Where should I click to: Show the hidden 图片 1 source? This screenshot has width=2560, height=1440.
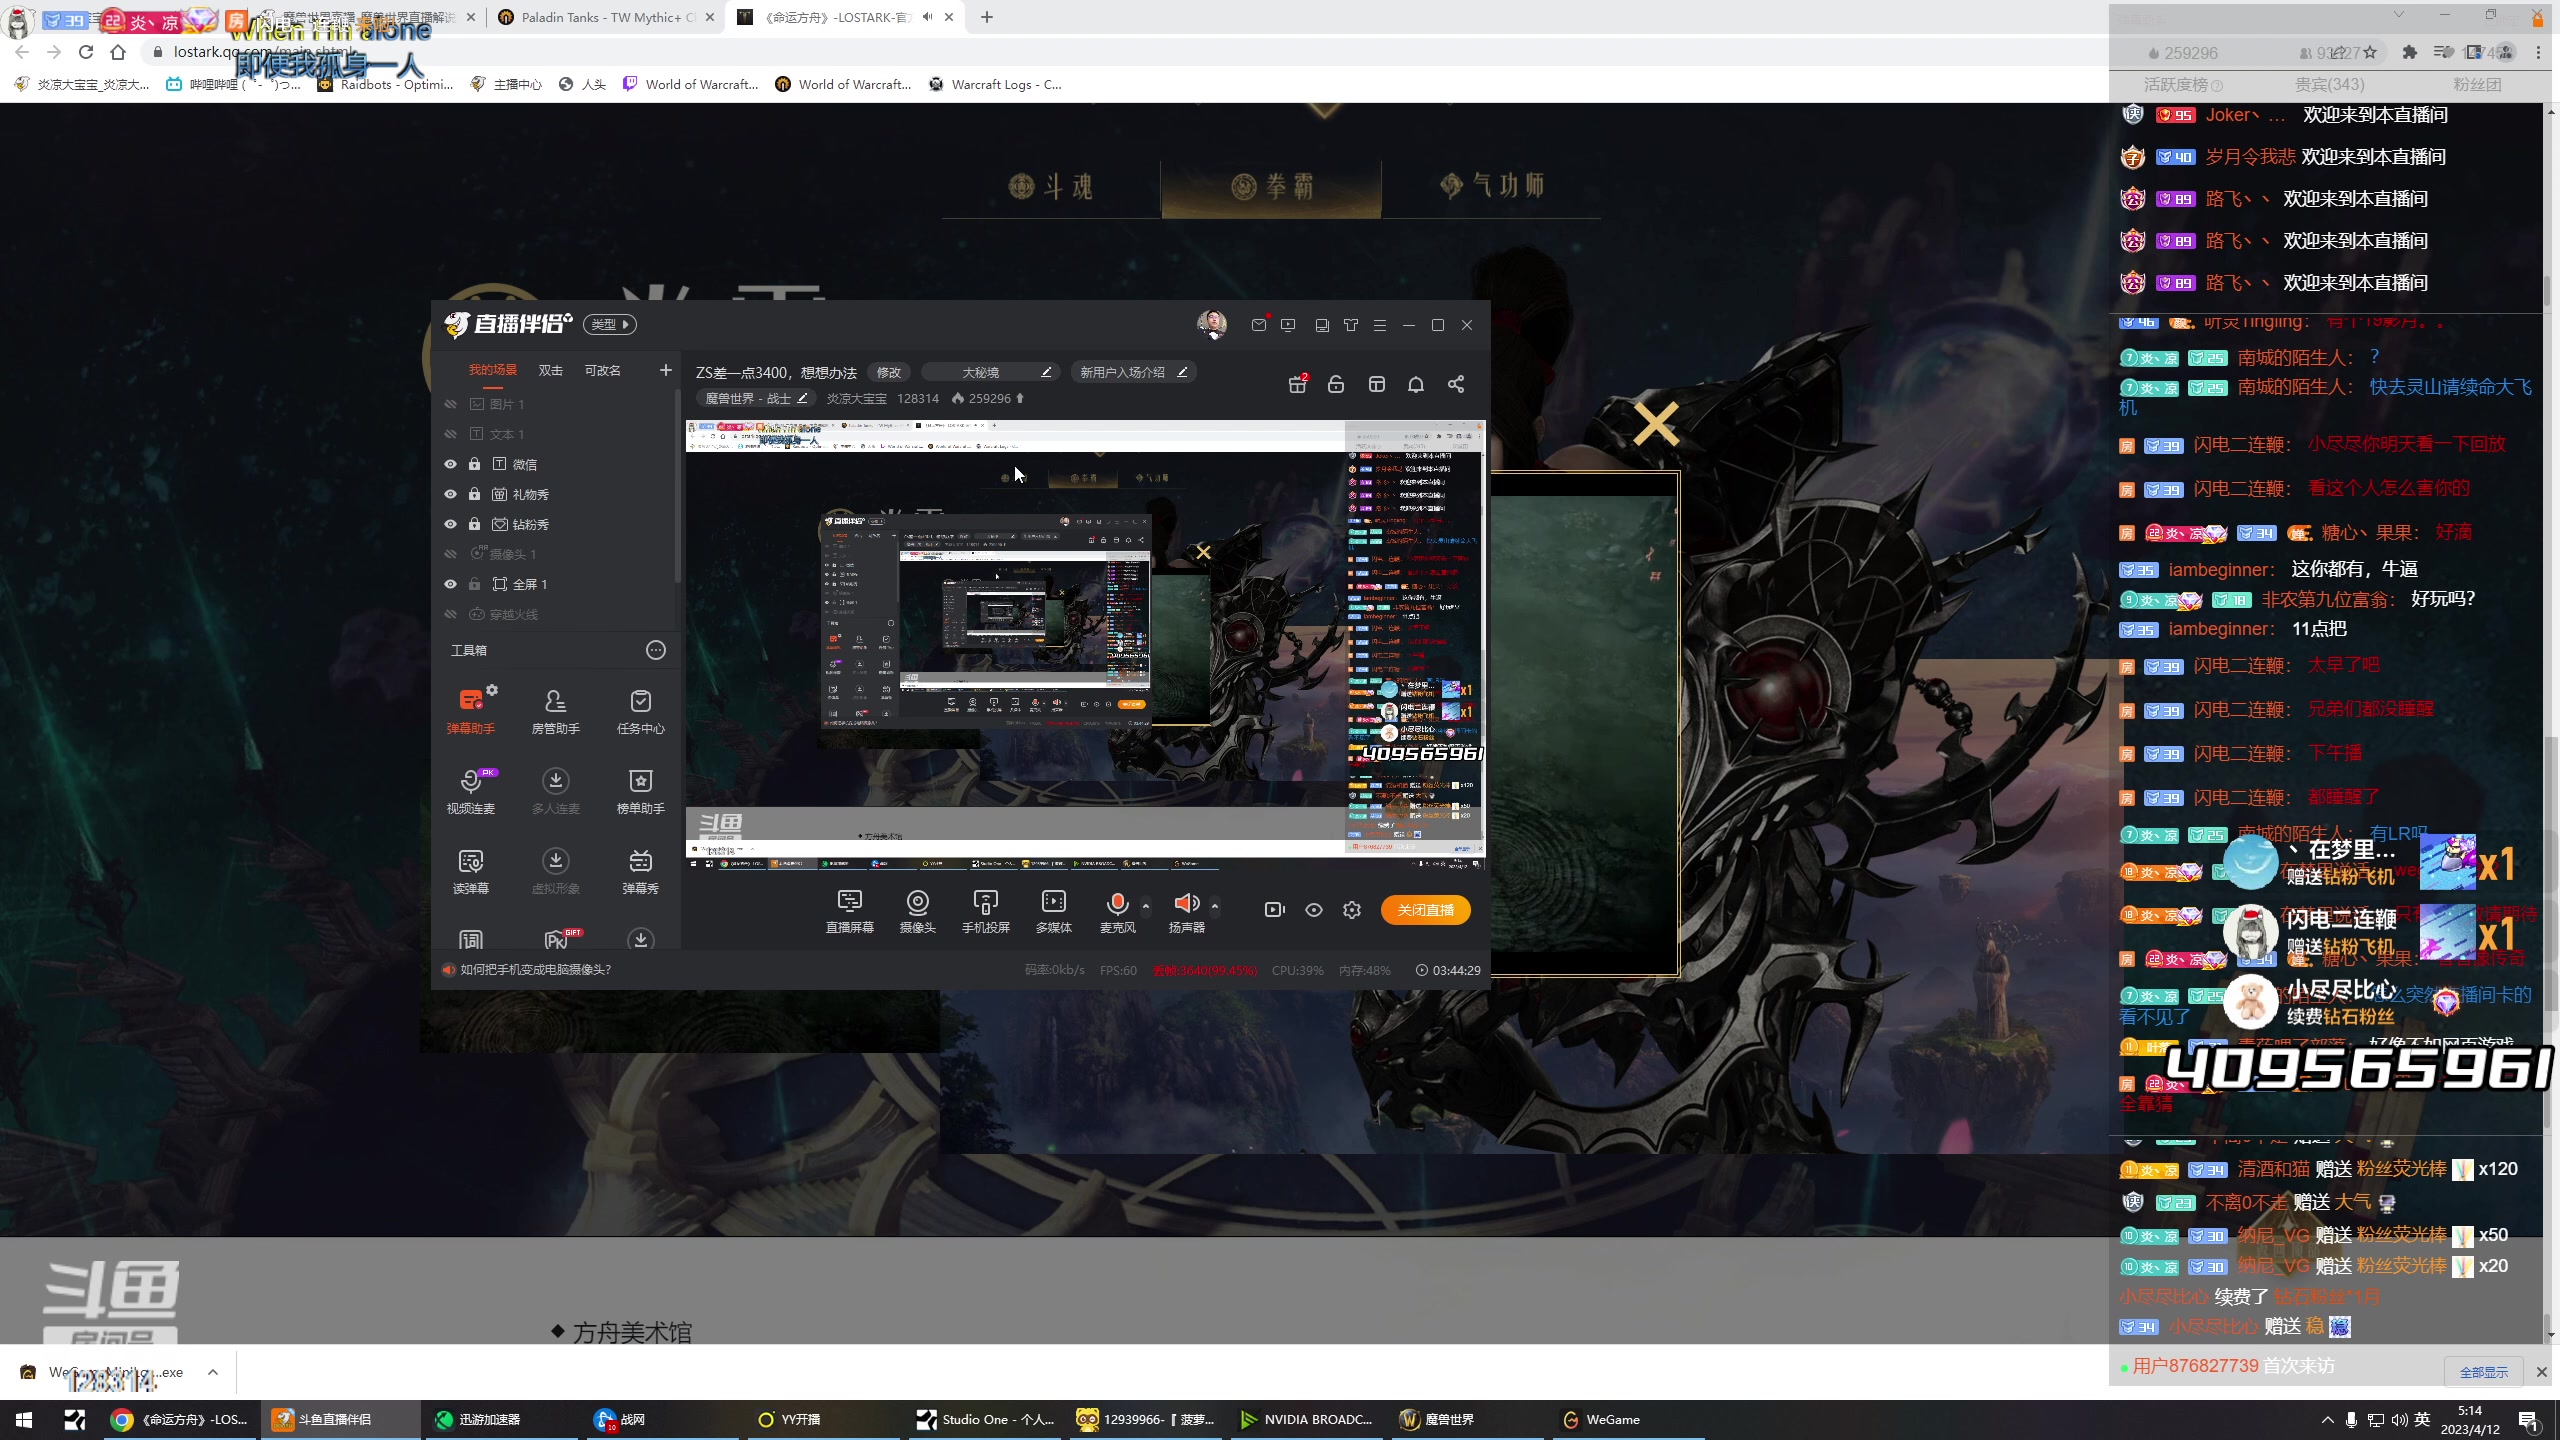coord(450,404)
